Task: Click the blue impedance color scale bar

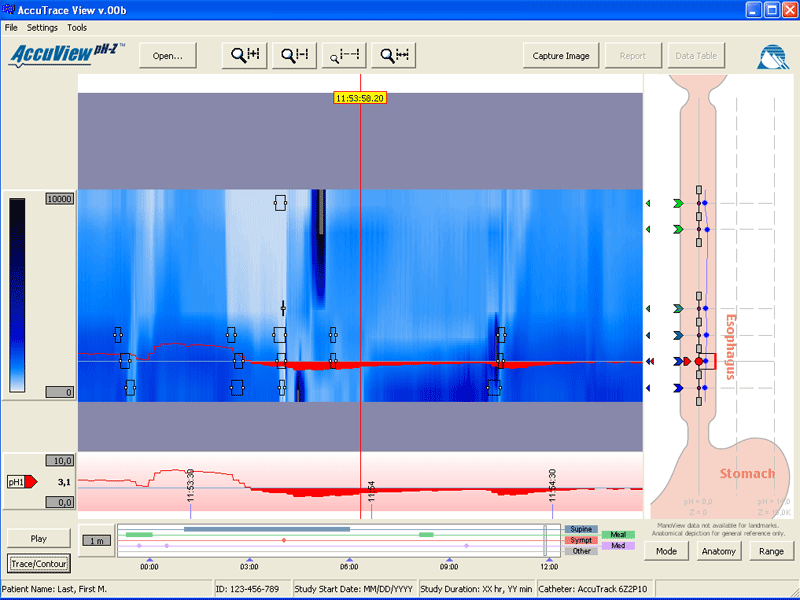Action: click(17, 295)
